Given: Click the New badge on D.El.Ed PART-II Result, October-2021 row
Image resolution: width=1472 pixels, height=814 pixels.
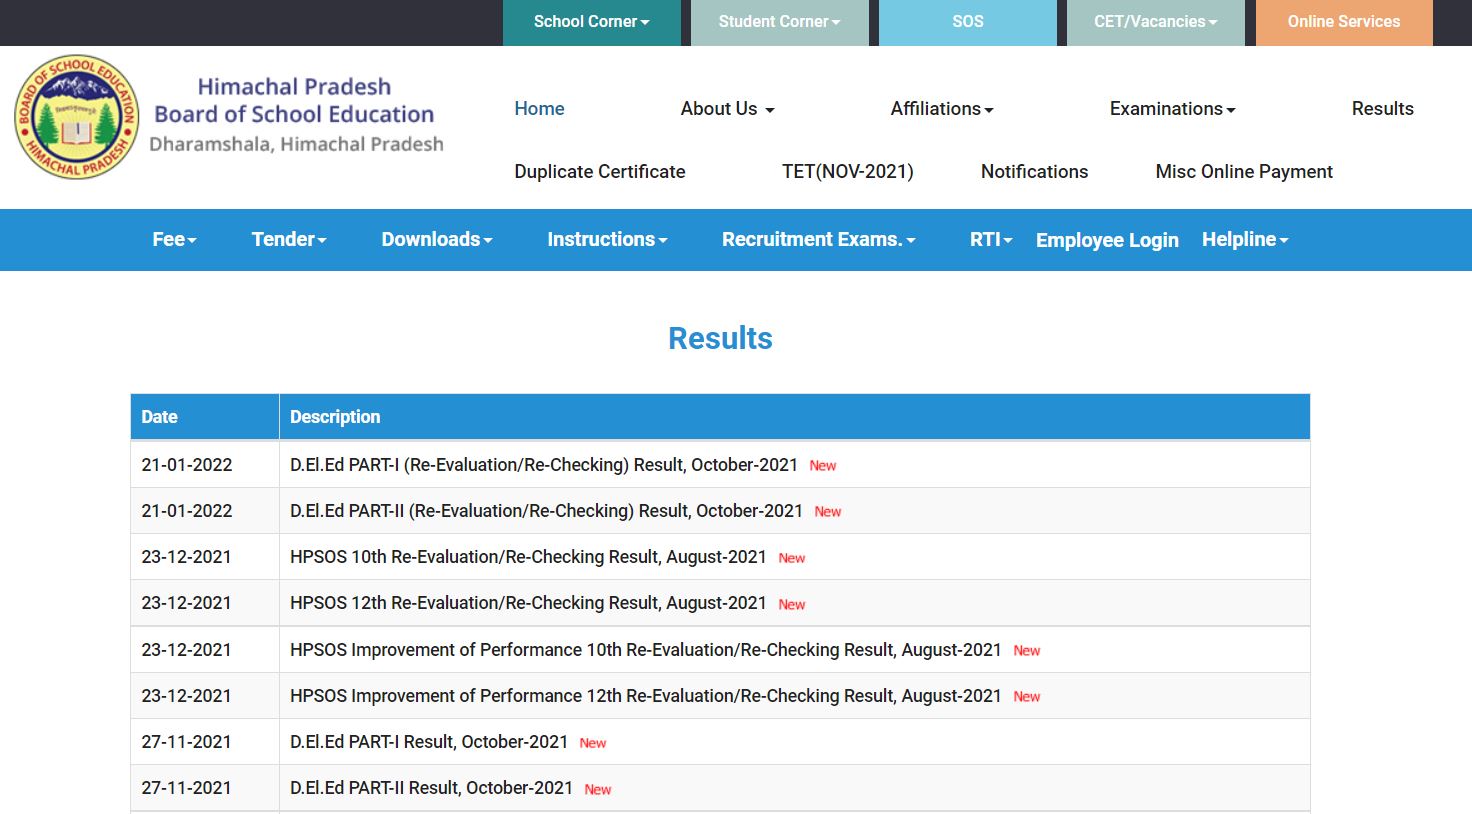Looking at the screenshot, I should pyautogui.click(x=598, y=789).
